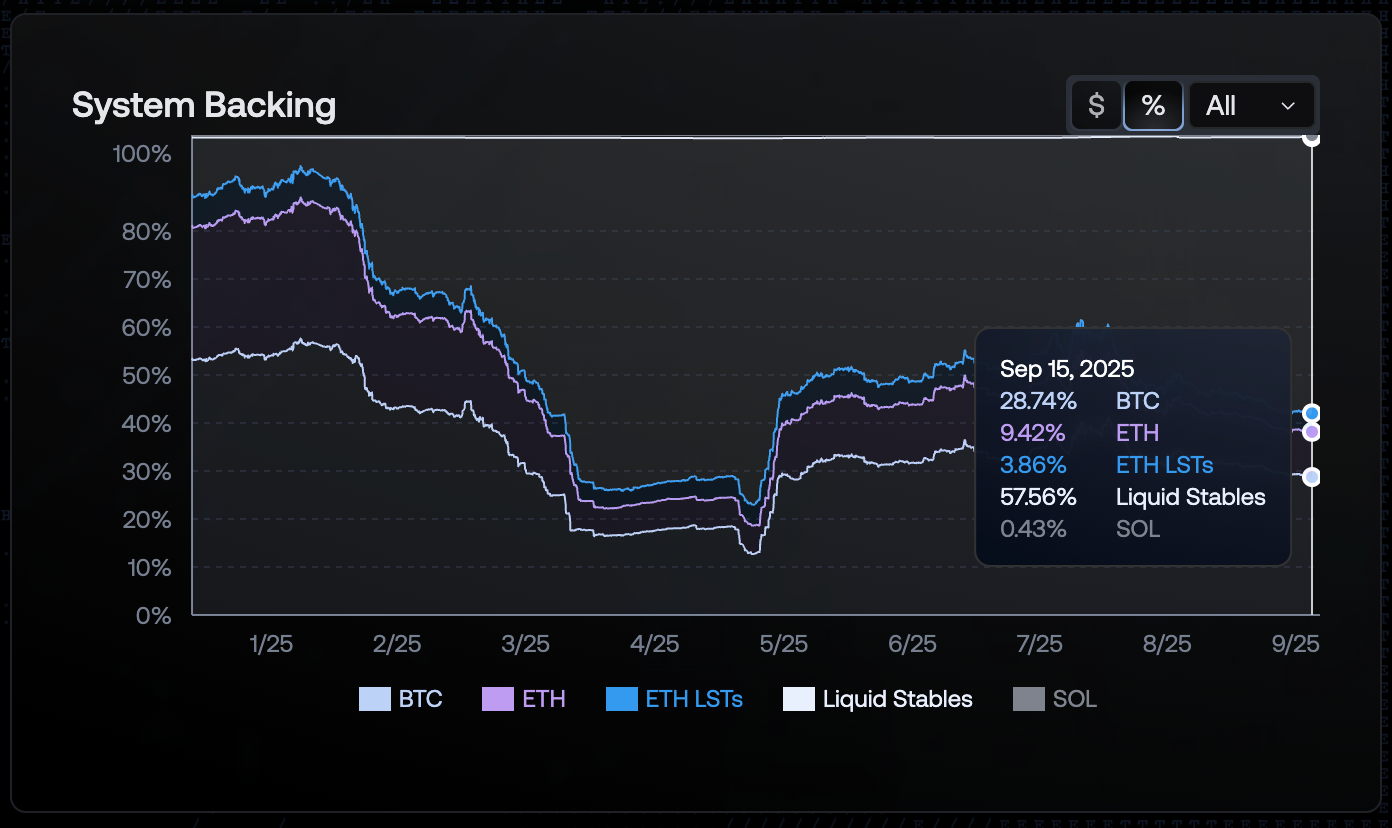
Task: Open the All time range dropdown
Action: tap(1250, 105)
